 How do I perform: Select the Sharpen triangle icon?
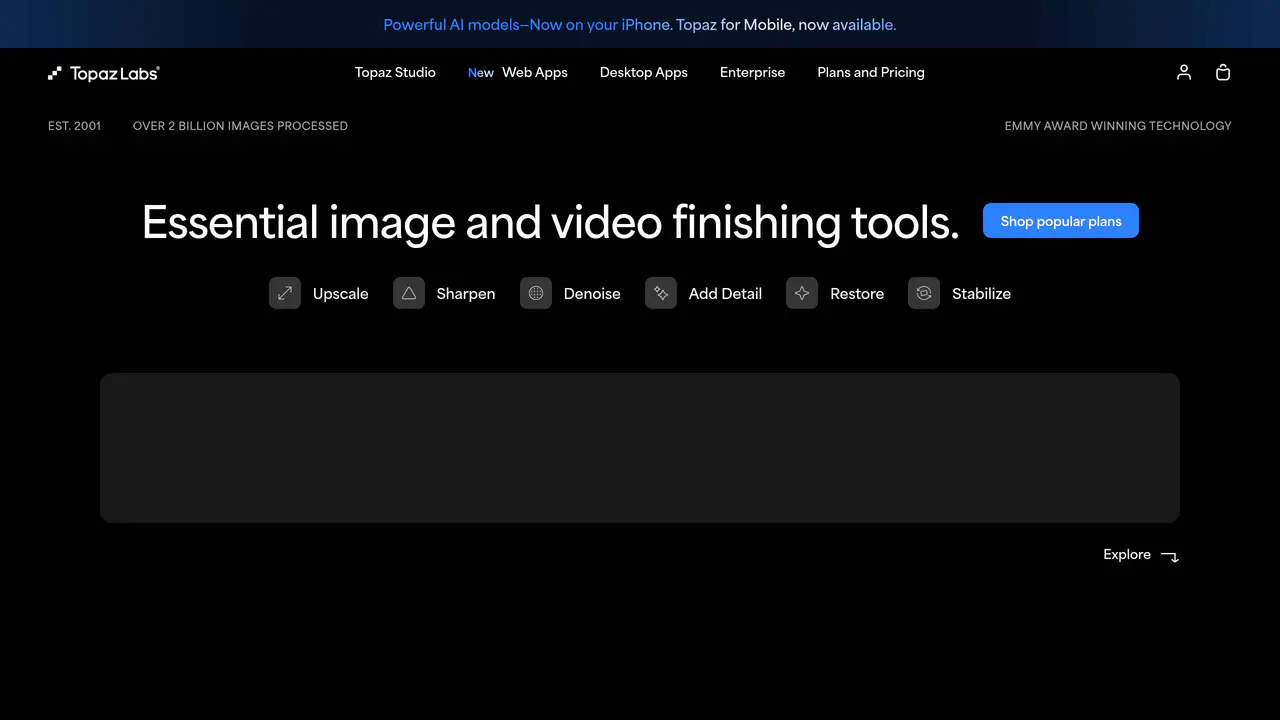pos(409,293)
